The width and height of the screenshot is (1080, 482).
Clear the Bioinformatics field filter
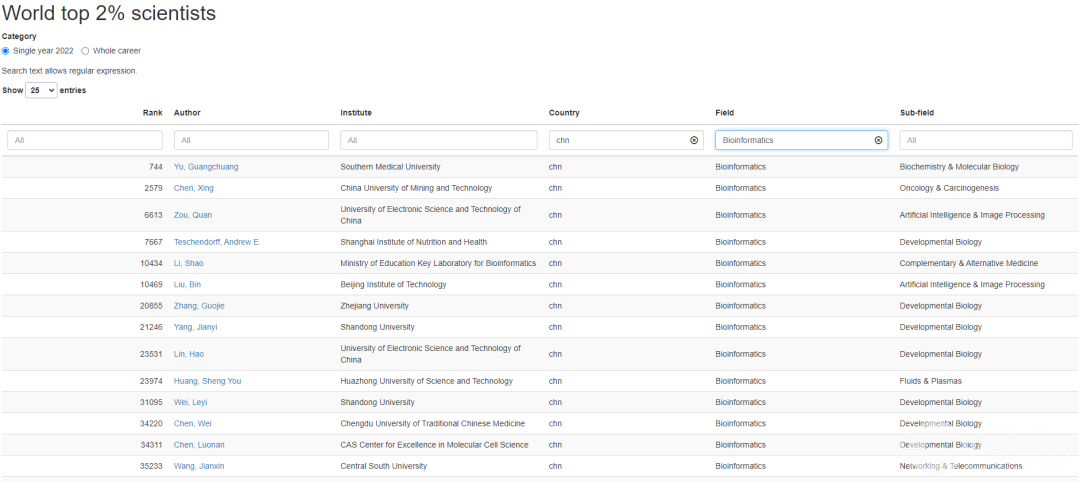click(x=879, y=140)
